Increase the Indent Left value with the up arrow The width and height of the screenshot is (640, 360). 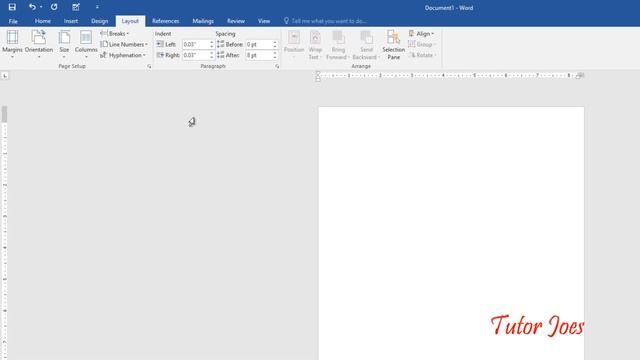tap(212, 42)
